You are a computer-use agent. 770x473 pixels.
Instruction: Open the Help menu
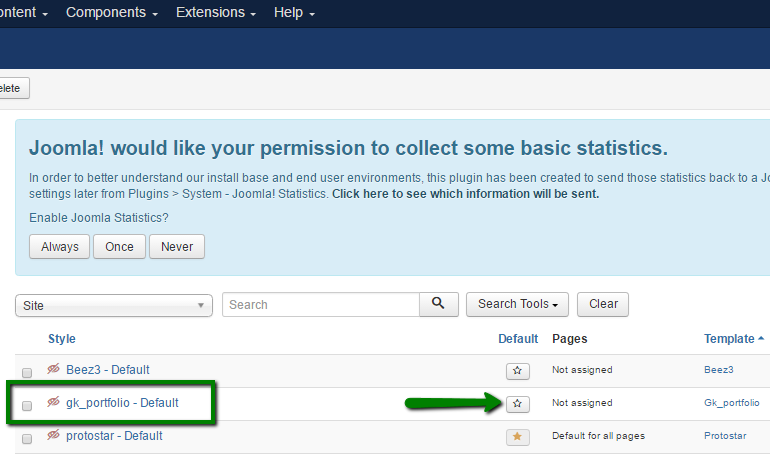pos(294,12)
